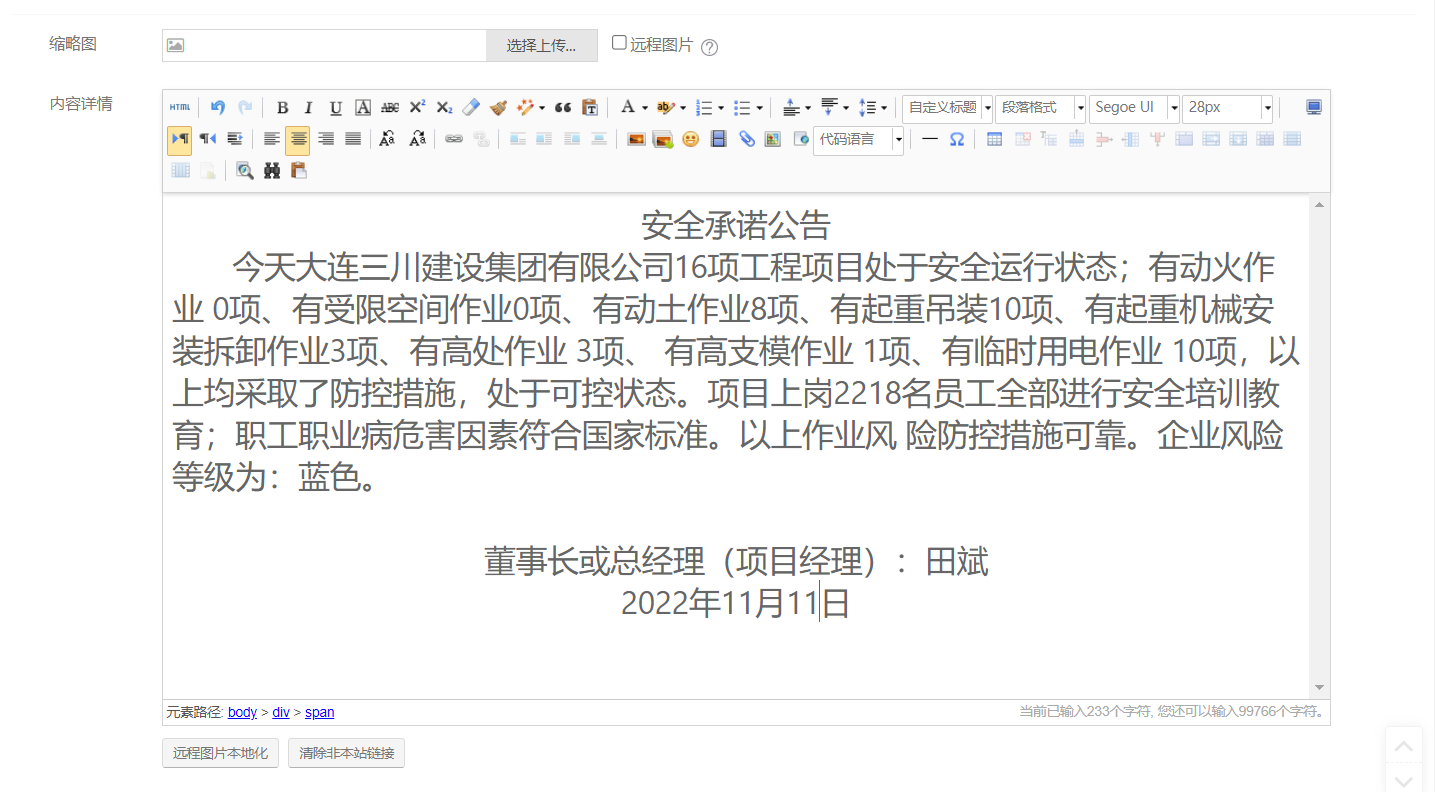Attach a file with the paperclip

[746, 139]
